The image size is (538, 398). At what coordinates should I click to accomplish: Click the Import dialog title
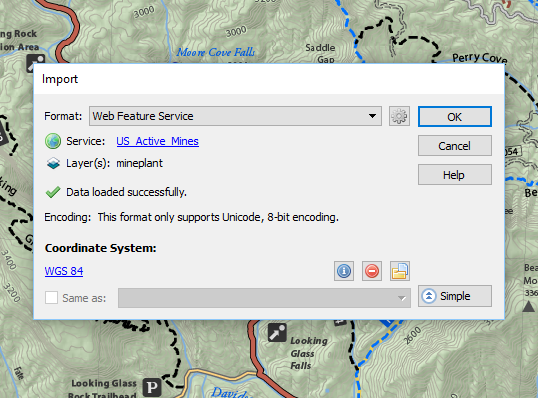[60, 79]
